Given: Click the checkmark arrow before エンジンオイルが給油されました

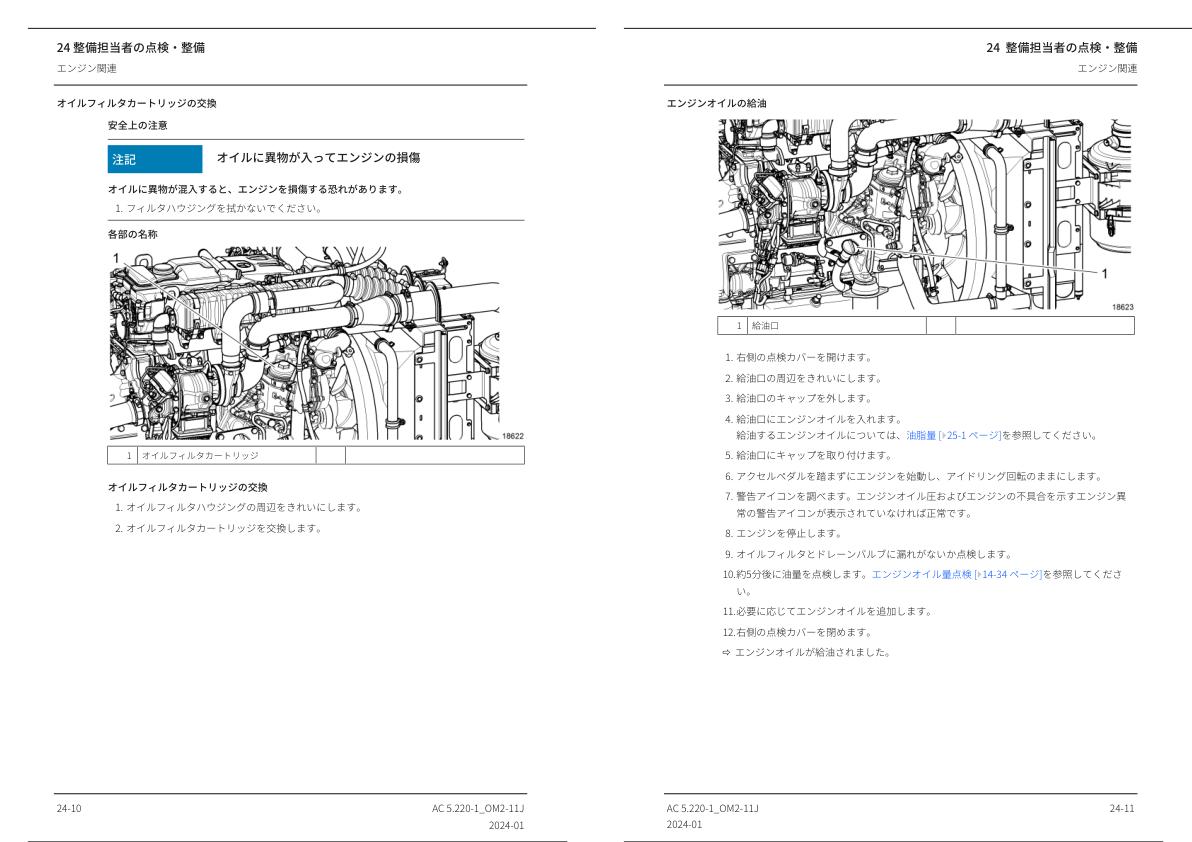Looking at the screenshot, I should point(724,652).
